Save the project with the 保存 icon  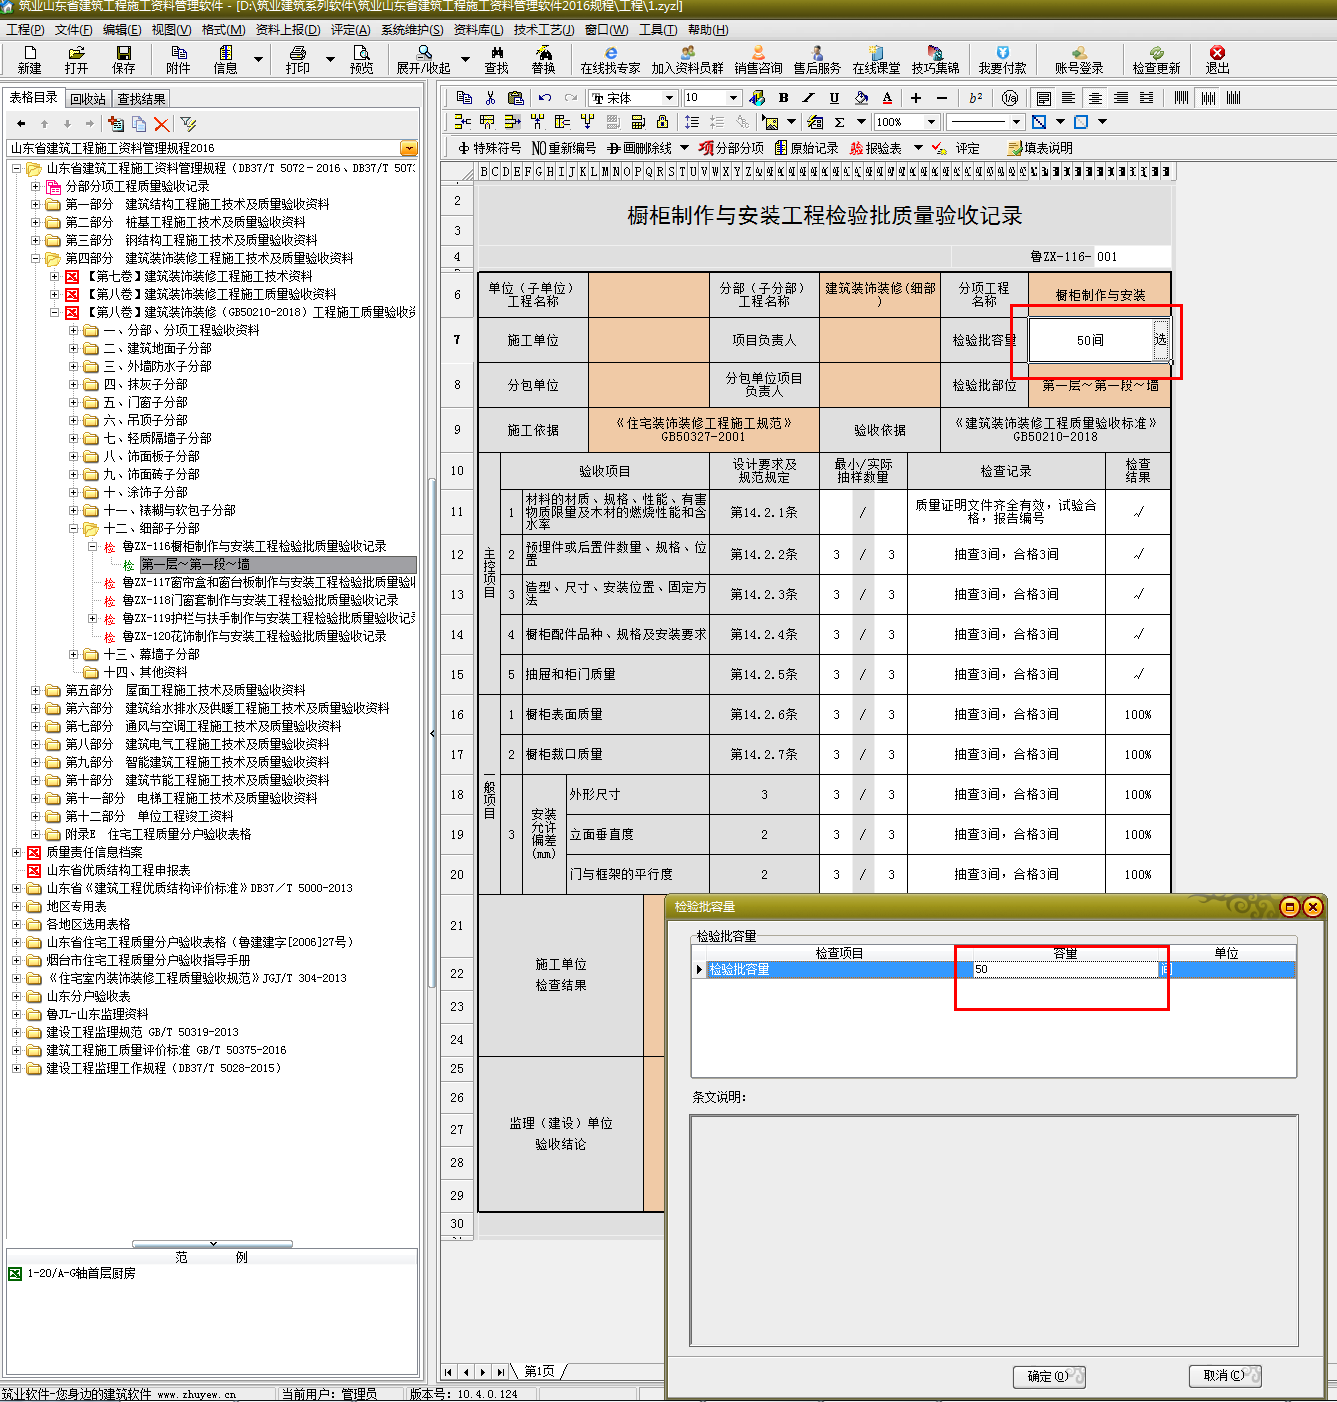click(x=123, y=59)
